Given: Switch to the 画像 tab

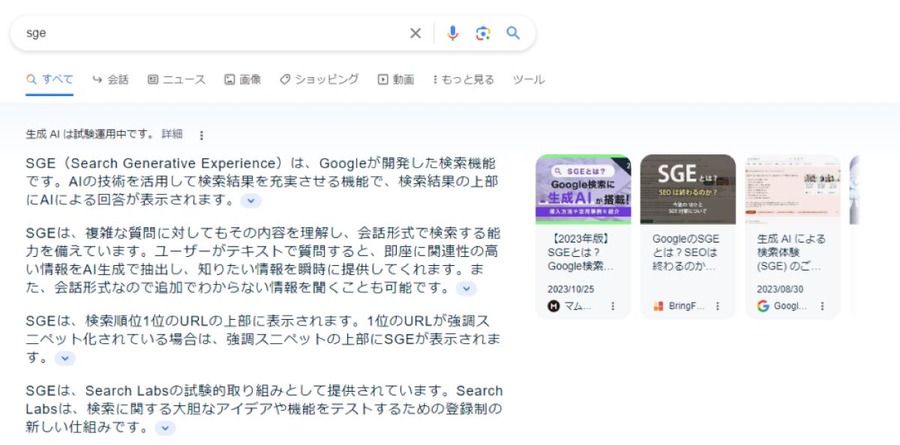Looking at the screenshot, I should pyautogui.click(x=243, y=79).
